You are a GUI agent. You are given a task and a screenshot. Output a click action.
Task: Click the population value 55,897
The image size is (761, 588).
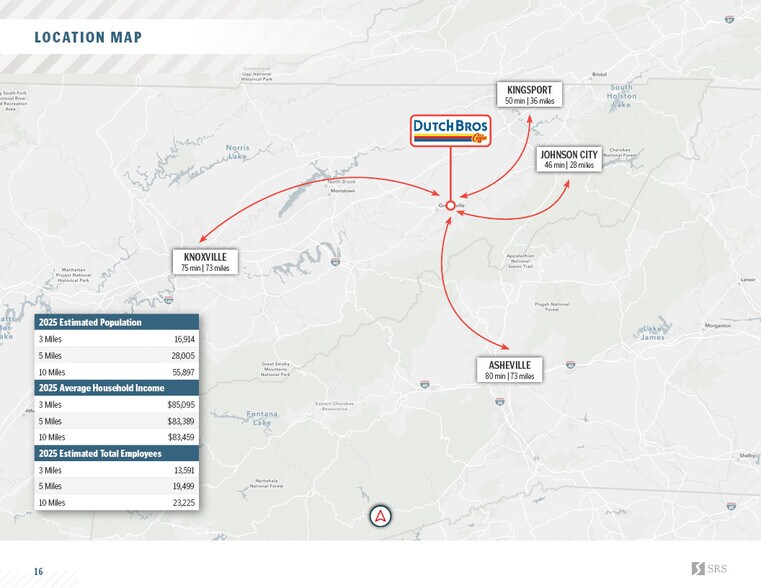tap(183, 372)
